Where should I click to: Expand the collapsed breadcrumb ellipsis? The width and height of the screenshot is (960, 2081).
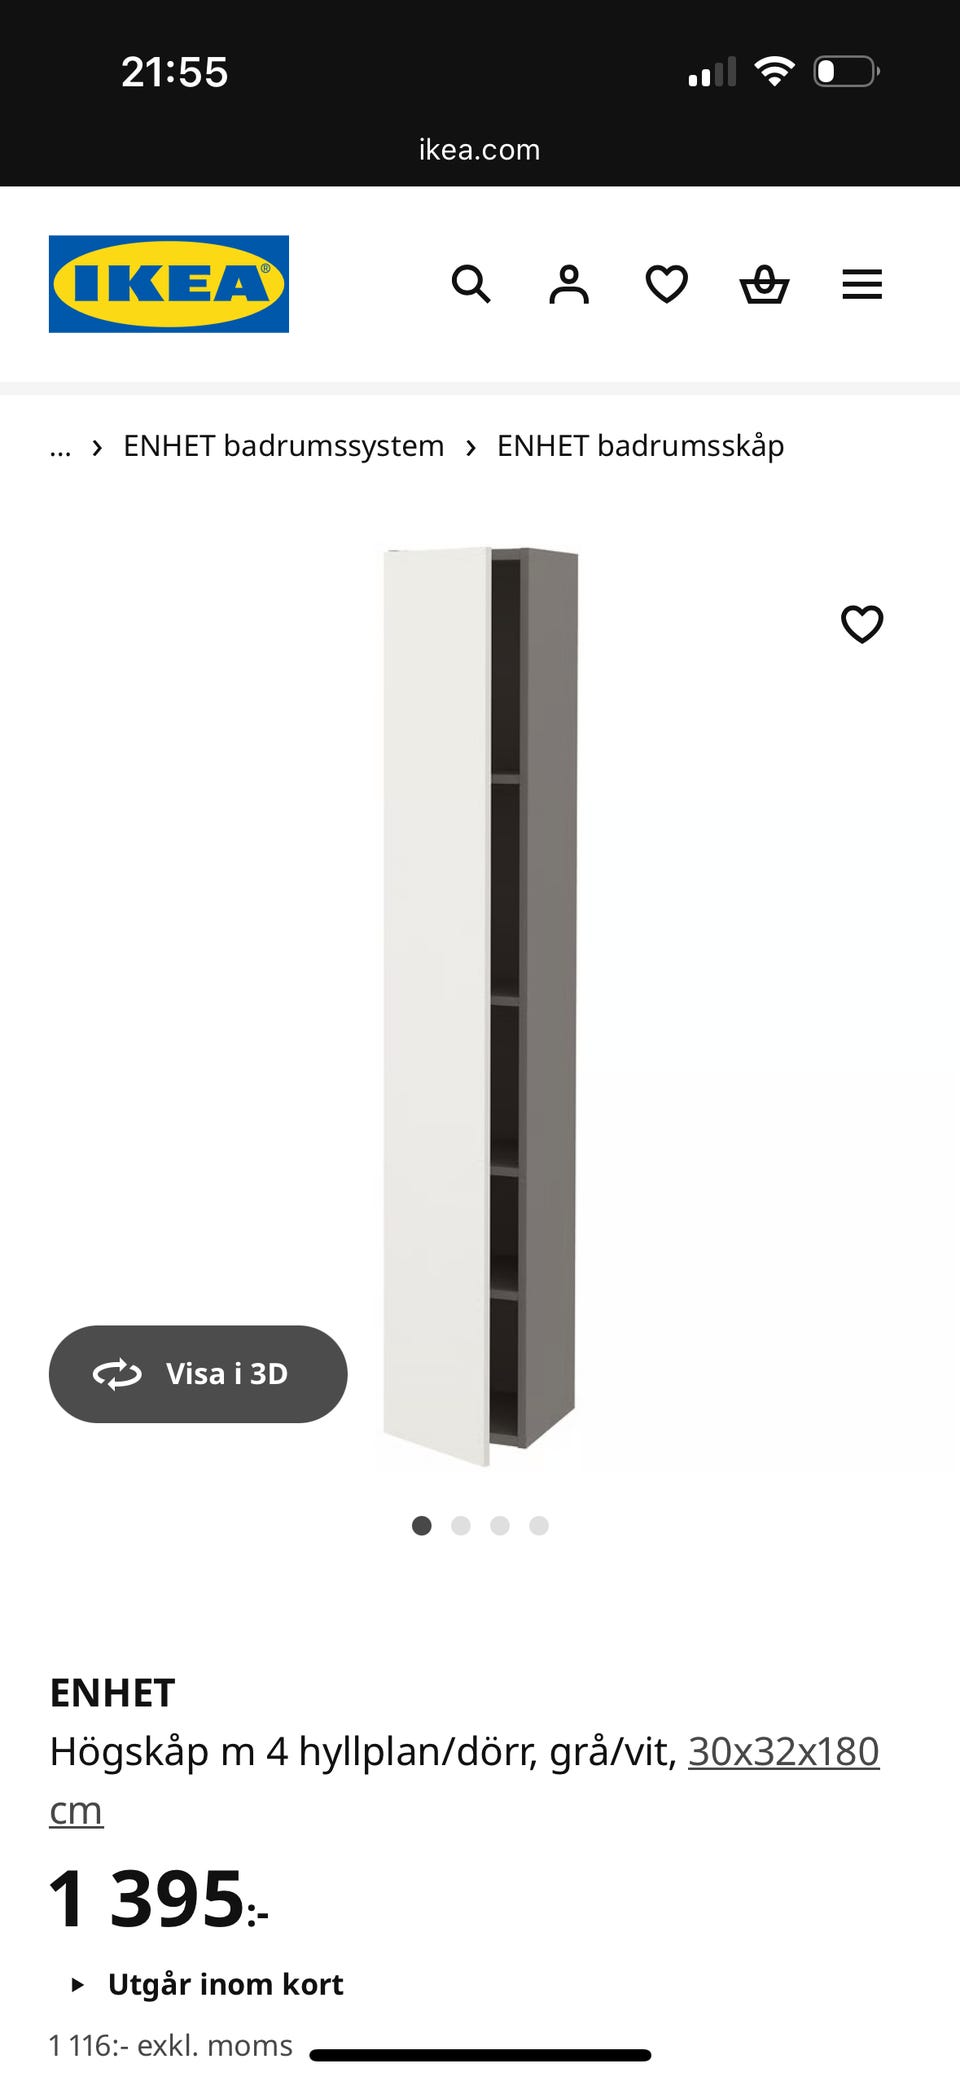60,446
